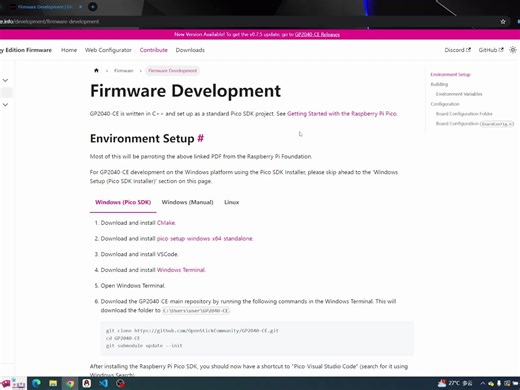Viewport: 520px width, 390px height.
Task: Jump to Environment Setup in table of contents
Action: tap(450, 74)
